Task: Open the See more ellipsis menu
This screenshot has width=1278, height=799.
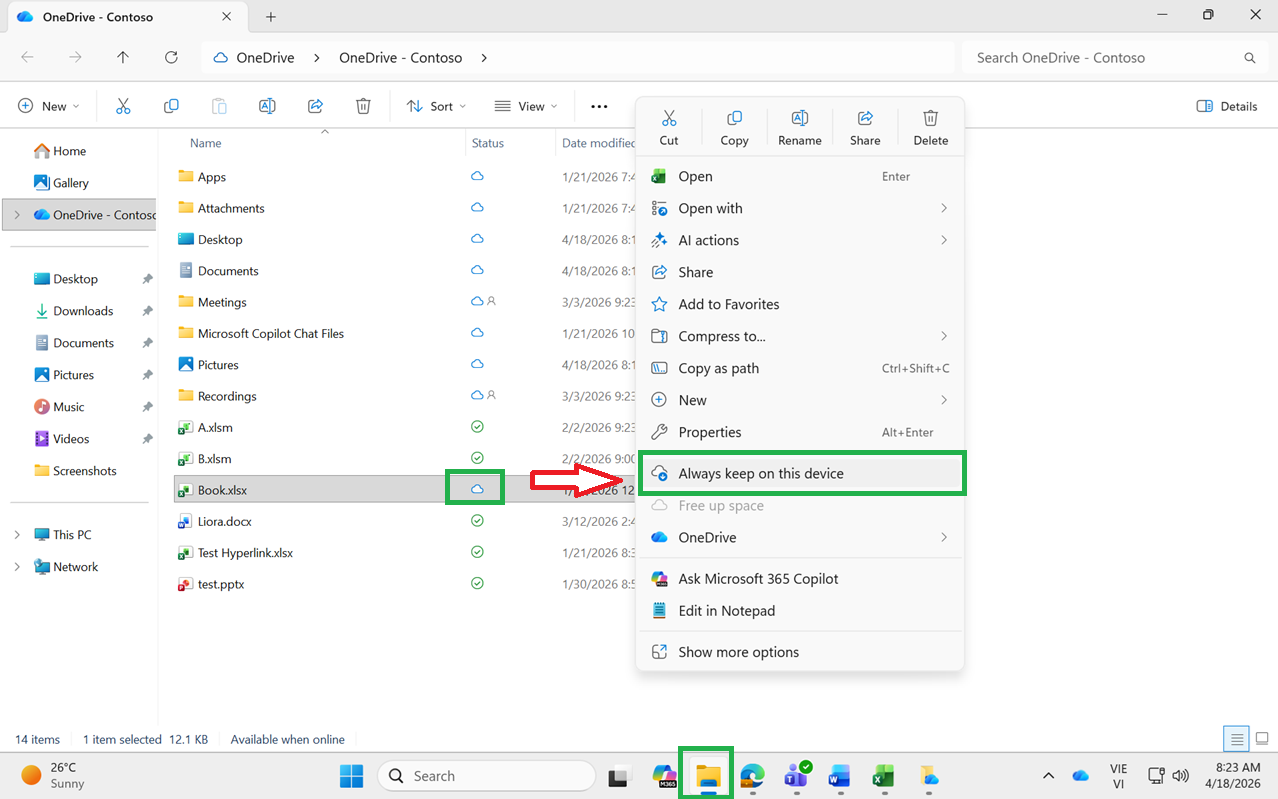Action: point(599,106)
